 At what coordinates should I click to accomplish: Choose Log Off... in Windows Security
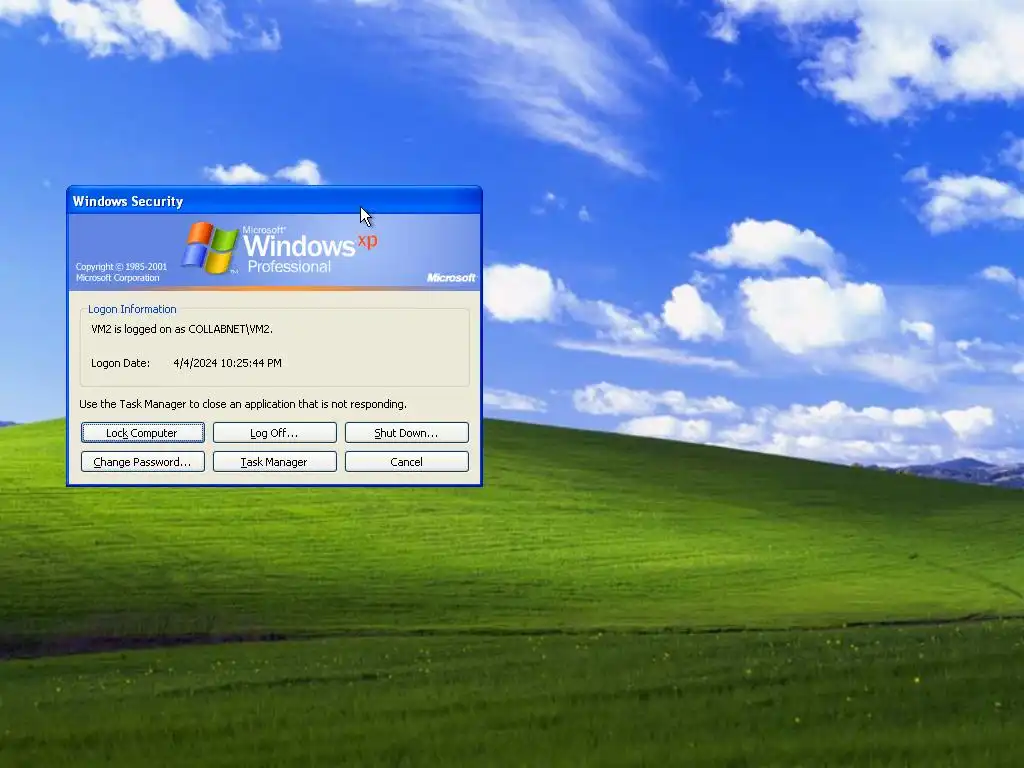pyautogui.click(x=274, y=432)
